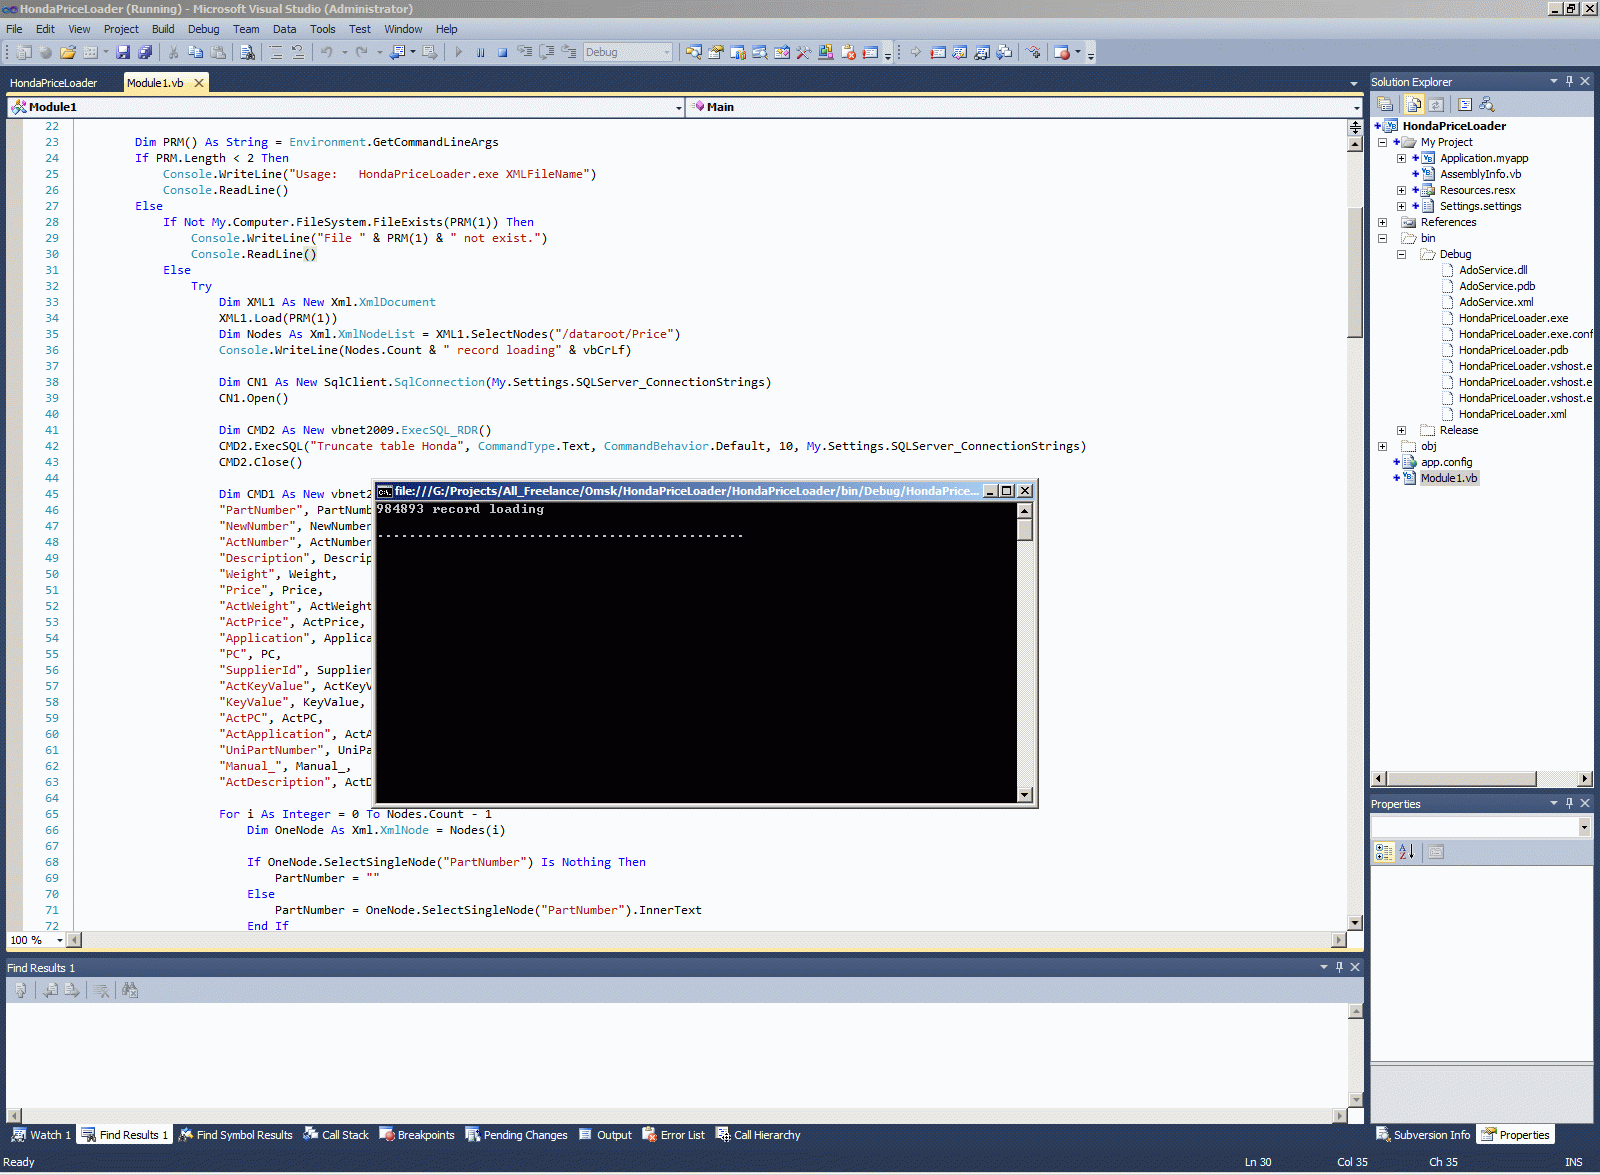Click the Undo arrow icon

(327, 52)
